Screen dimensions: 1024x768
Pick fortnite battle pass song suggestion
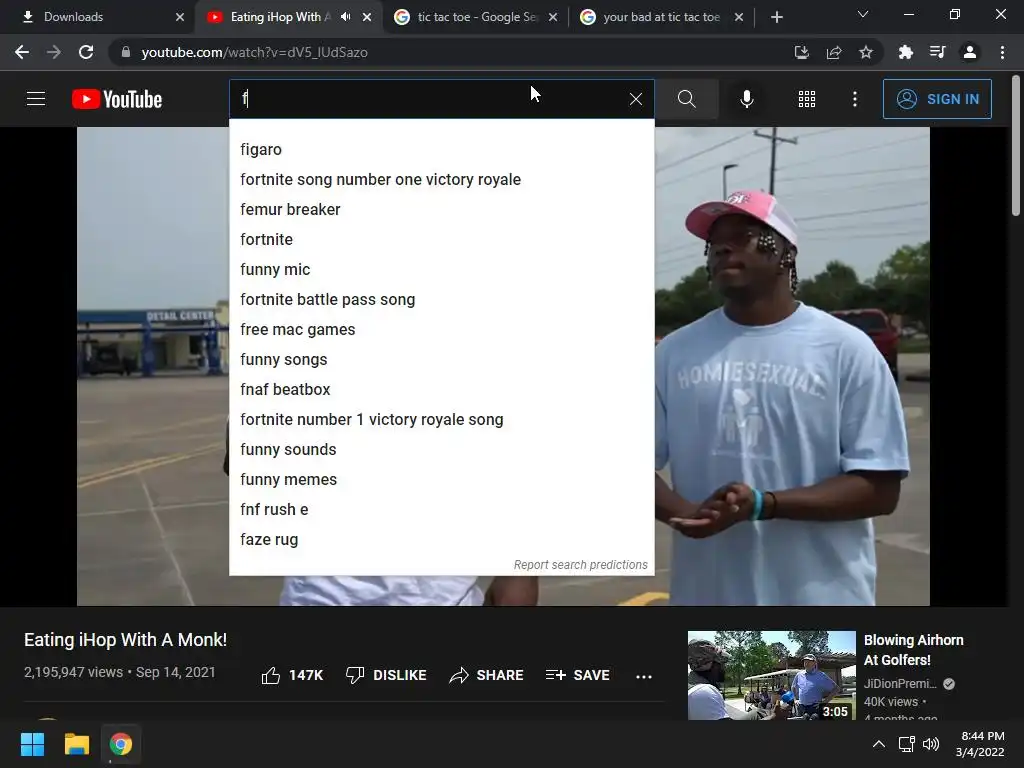(441, 300)
